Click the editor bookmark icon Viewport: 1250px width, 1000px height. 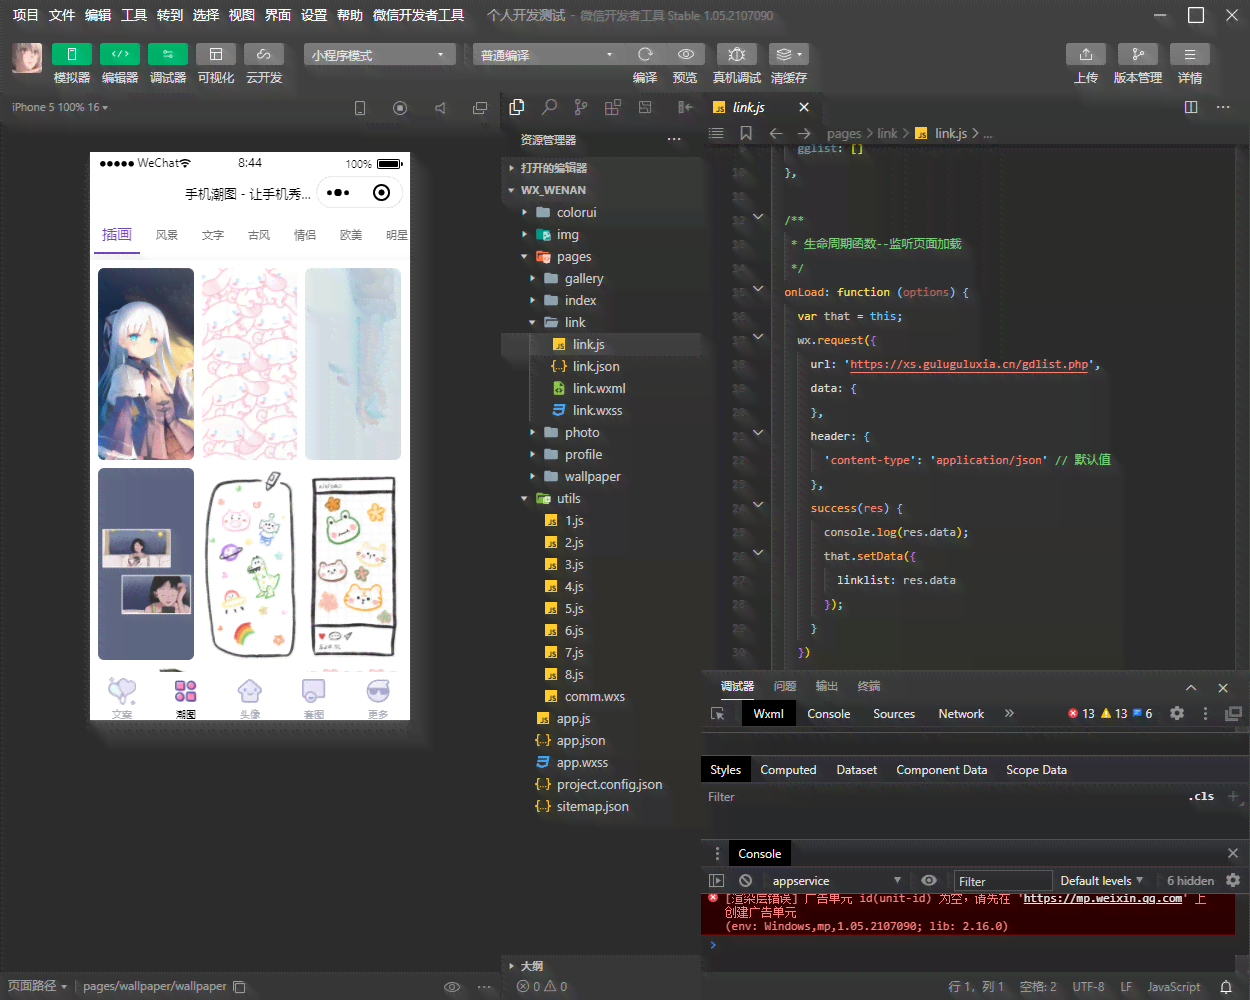pos(746,133)
